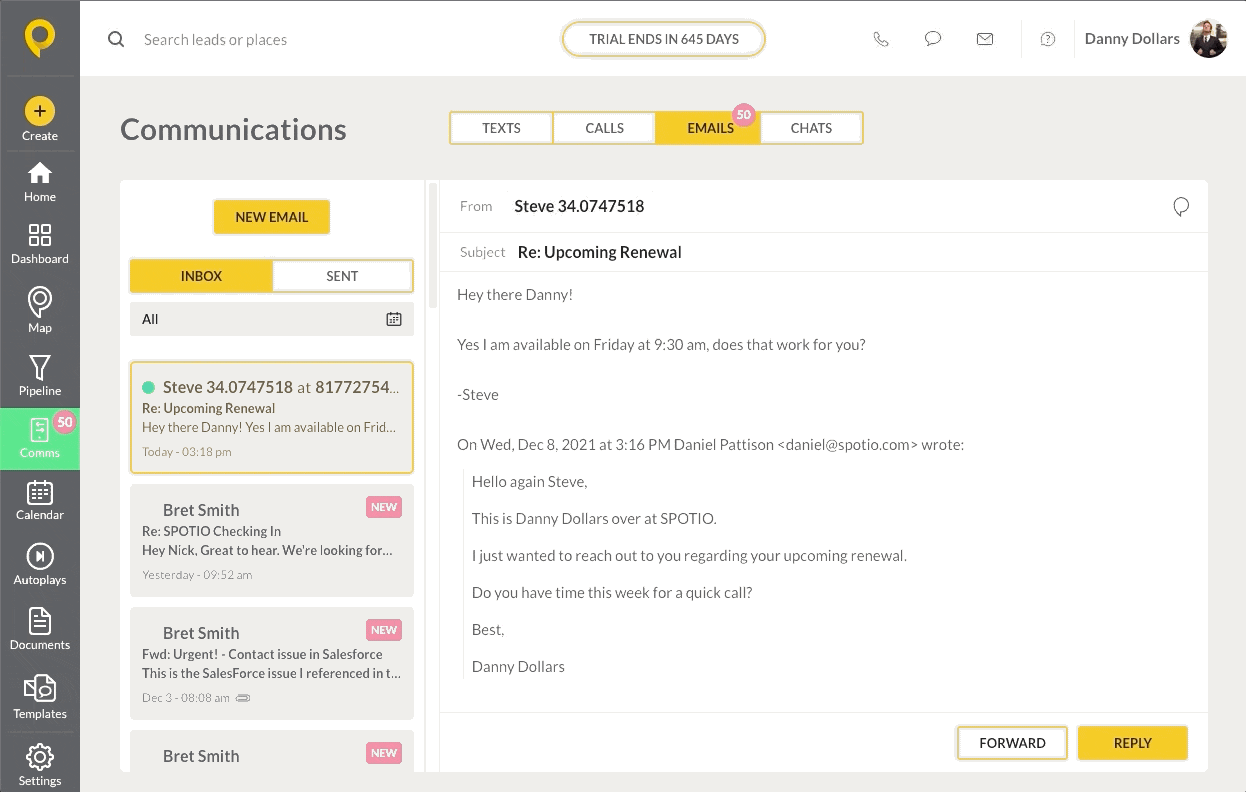Screen dimensions: 1246x792
Task: Click the REPLY button
Action: 1133,743
